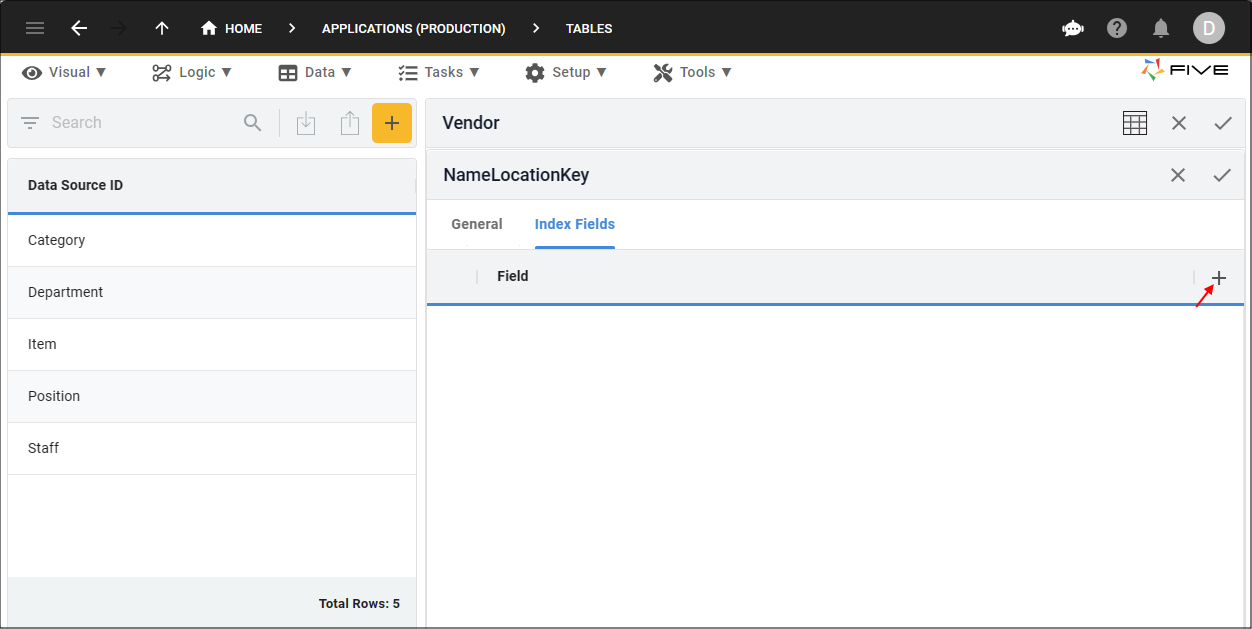Image resolution: width=1252 pixels, height=629 pixels.
Task: Select the Item table row
Action: click(x=212, y=344)
